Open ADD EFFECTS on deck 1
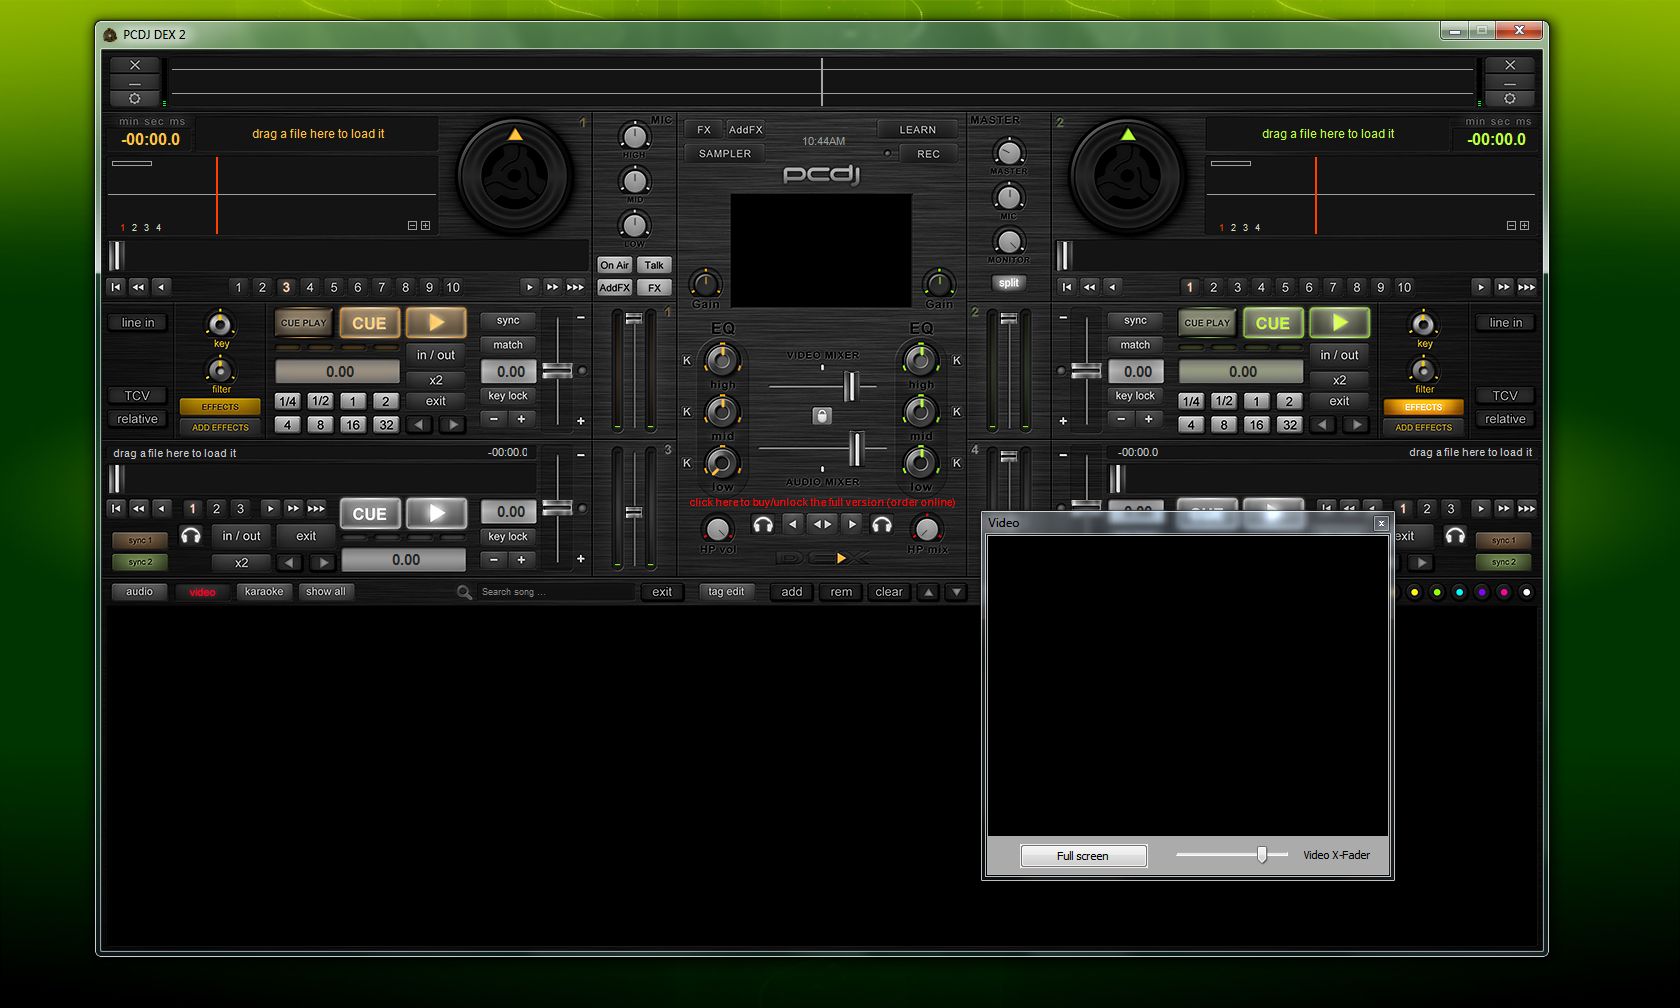The width and height of the screenshot is (1680, 1008). click(220, 427)
